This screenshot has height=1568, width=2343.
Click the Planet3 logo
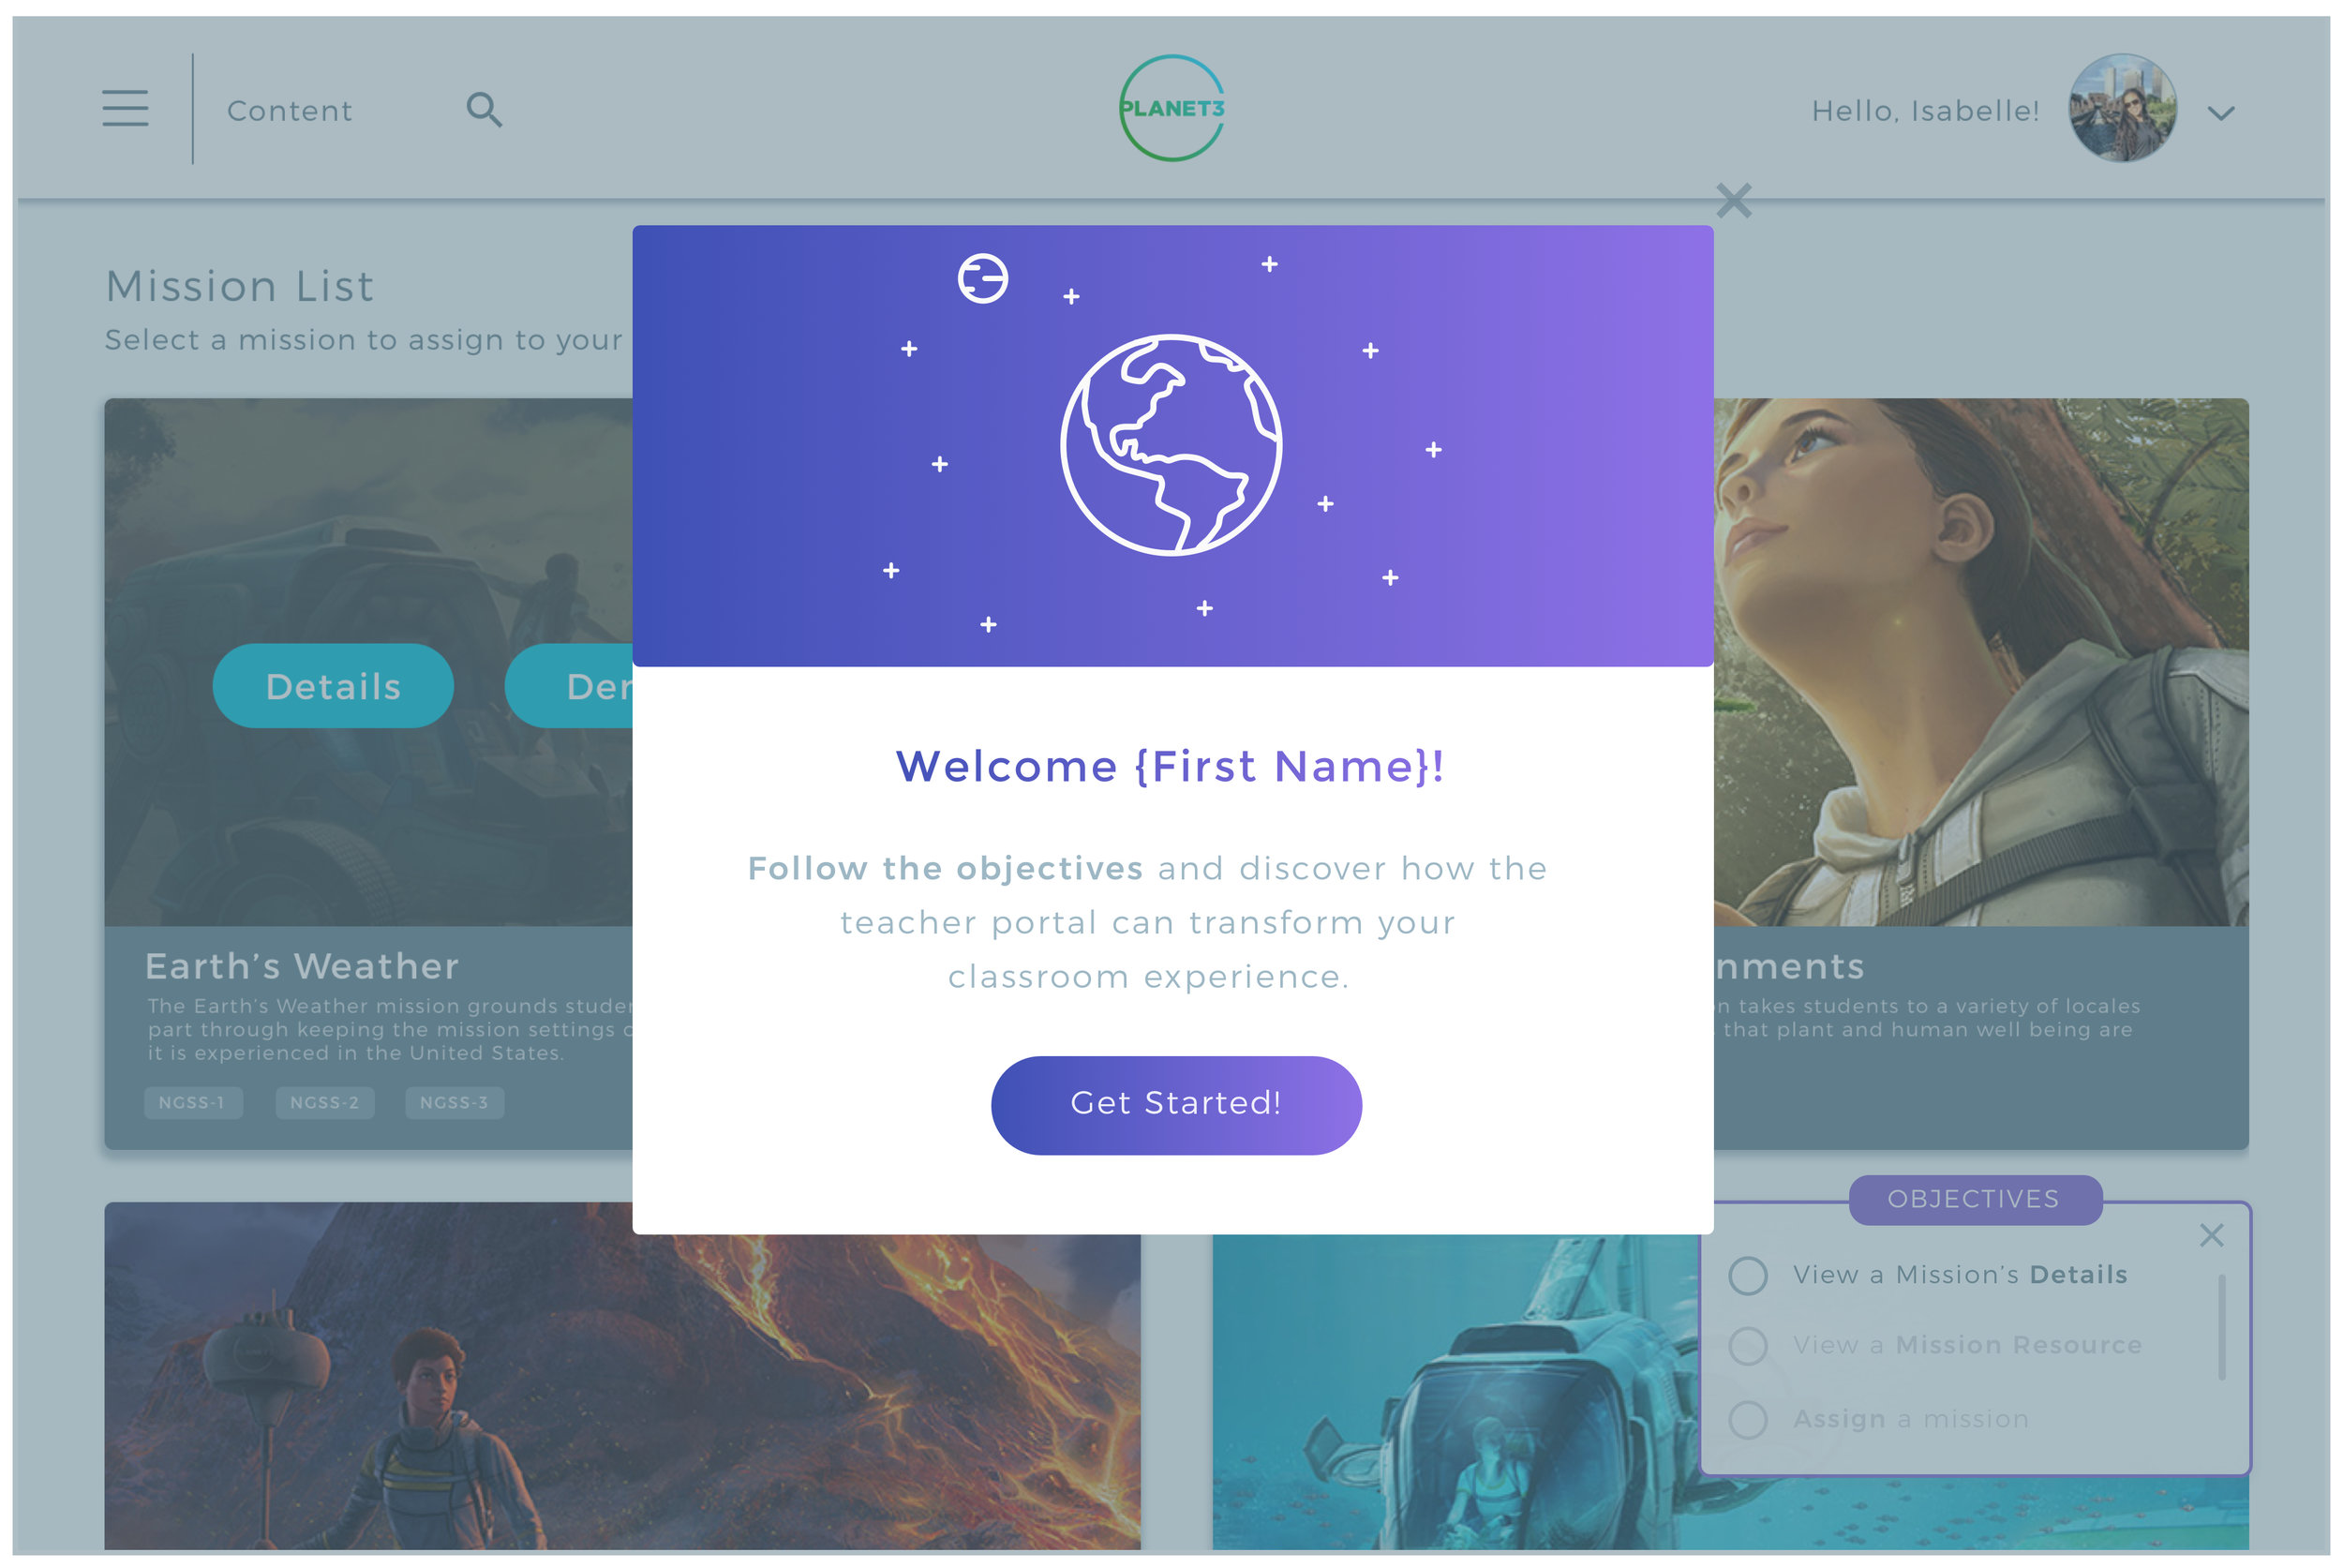[x=1172, y=108]
